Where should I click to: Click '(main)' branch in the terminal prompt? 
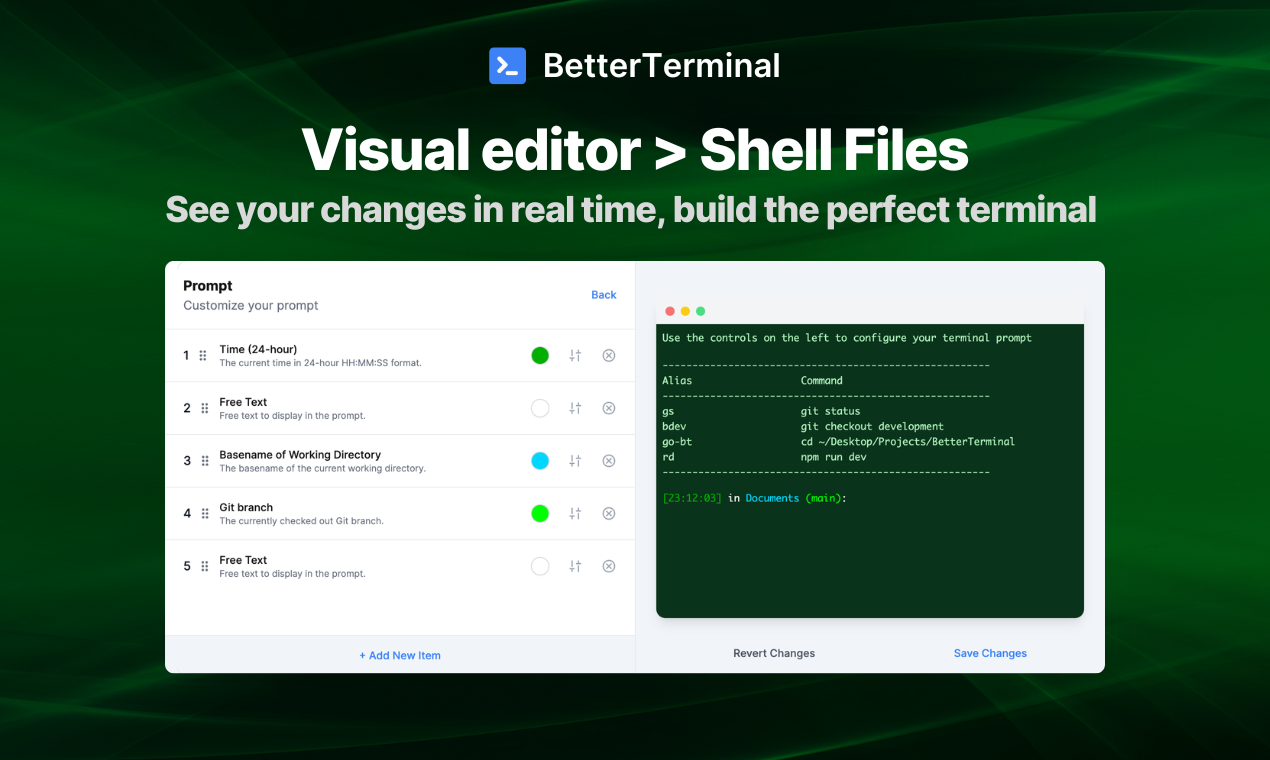click(825, 498)
